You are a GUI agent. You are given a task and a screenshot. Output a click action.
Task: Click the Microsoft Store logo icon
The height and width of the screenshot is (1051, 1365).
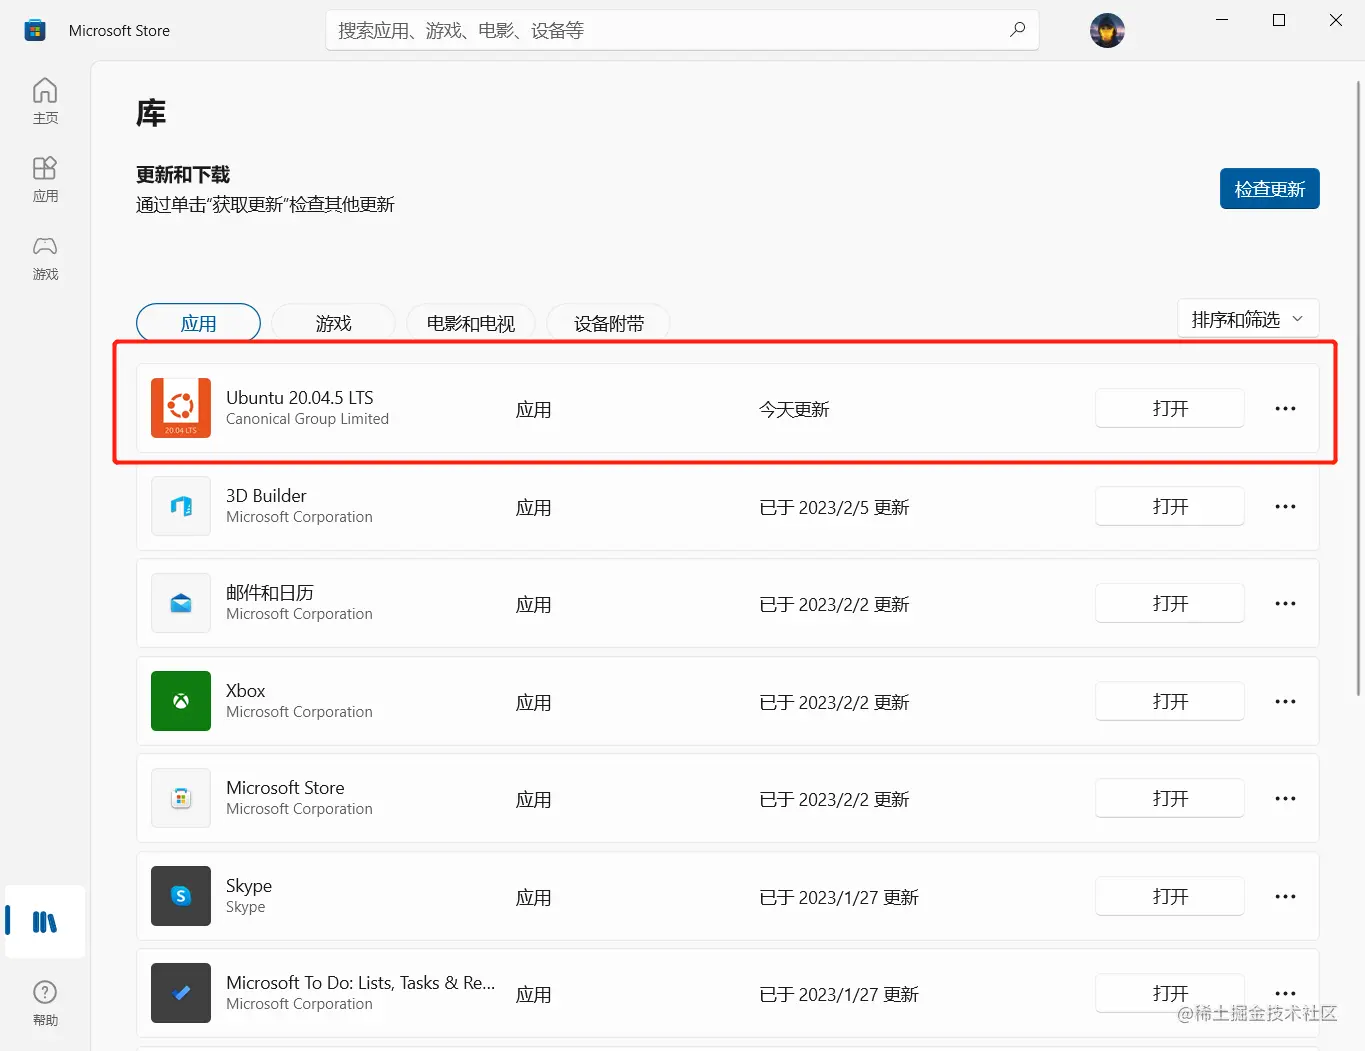click(35, 30)
